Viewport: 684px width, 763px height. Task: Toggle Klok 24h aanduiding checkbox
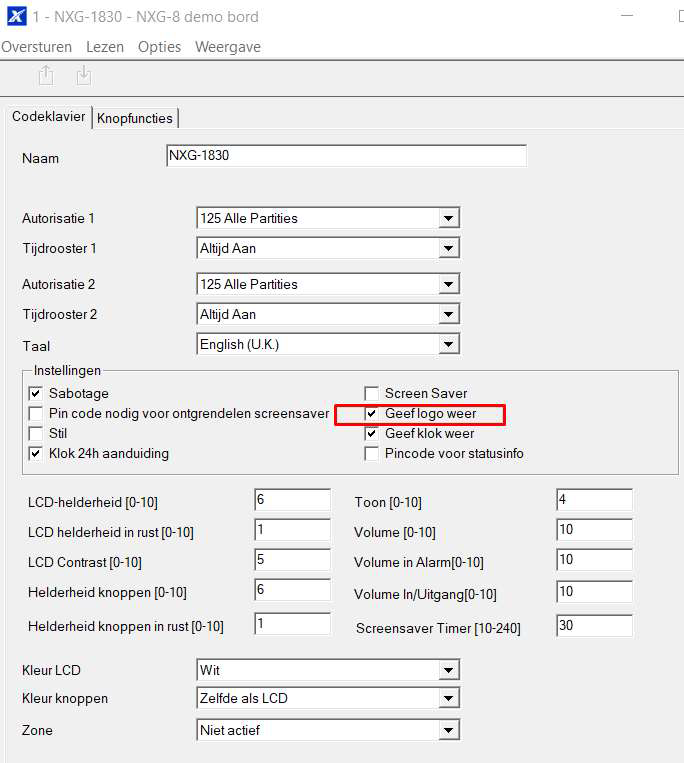point(36,454)
